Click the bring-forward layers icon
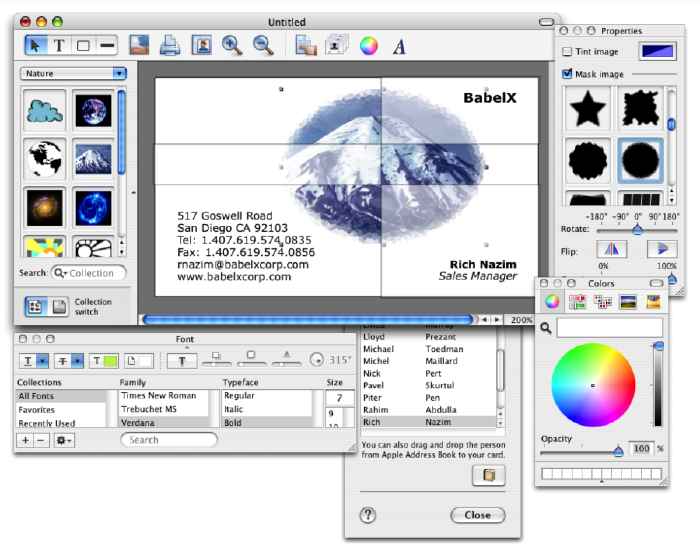This screenshot has width=700, height=551. pos(306,45)
